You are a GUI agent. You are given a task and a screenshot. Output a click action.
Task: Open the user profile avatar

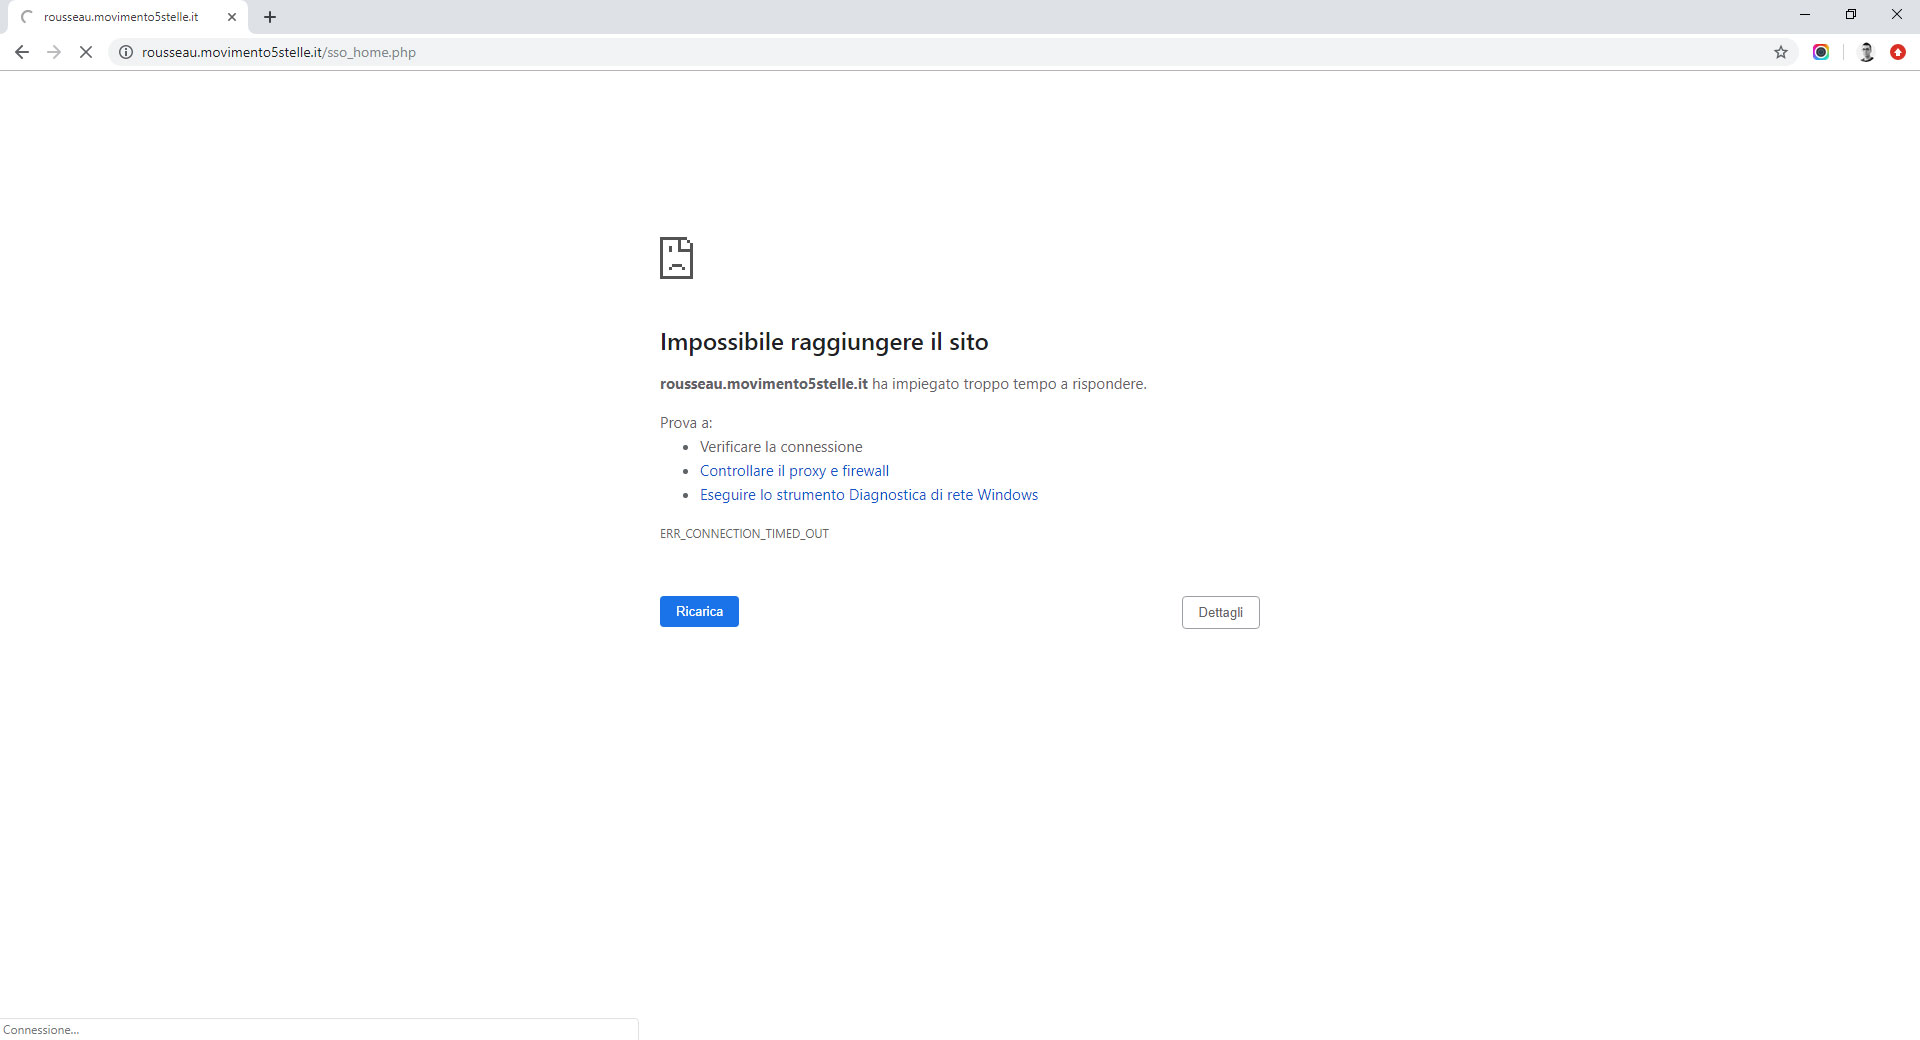pos(1866,52)
